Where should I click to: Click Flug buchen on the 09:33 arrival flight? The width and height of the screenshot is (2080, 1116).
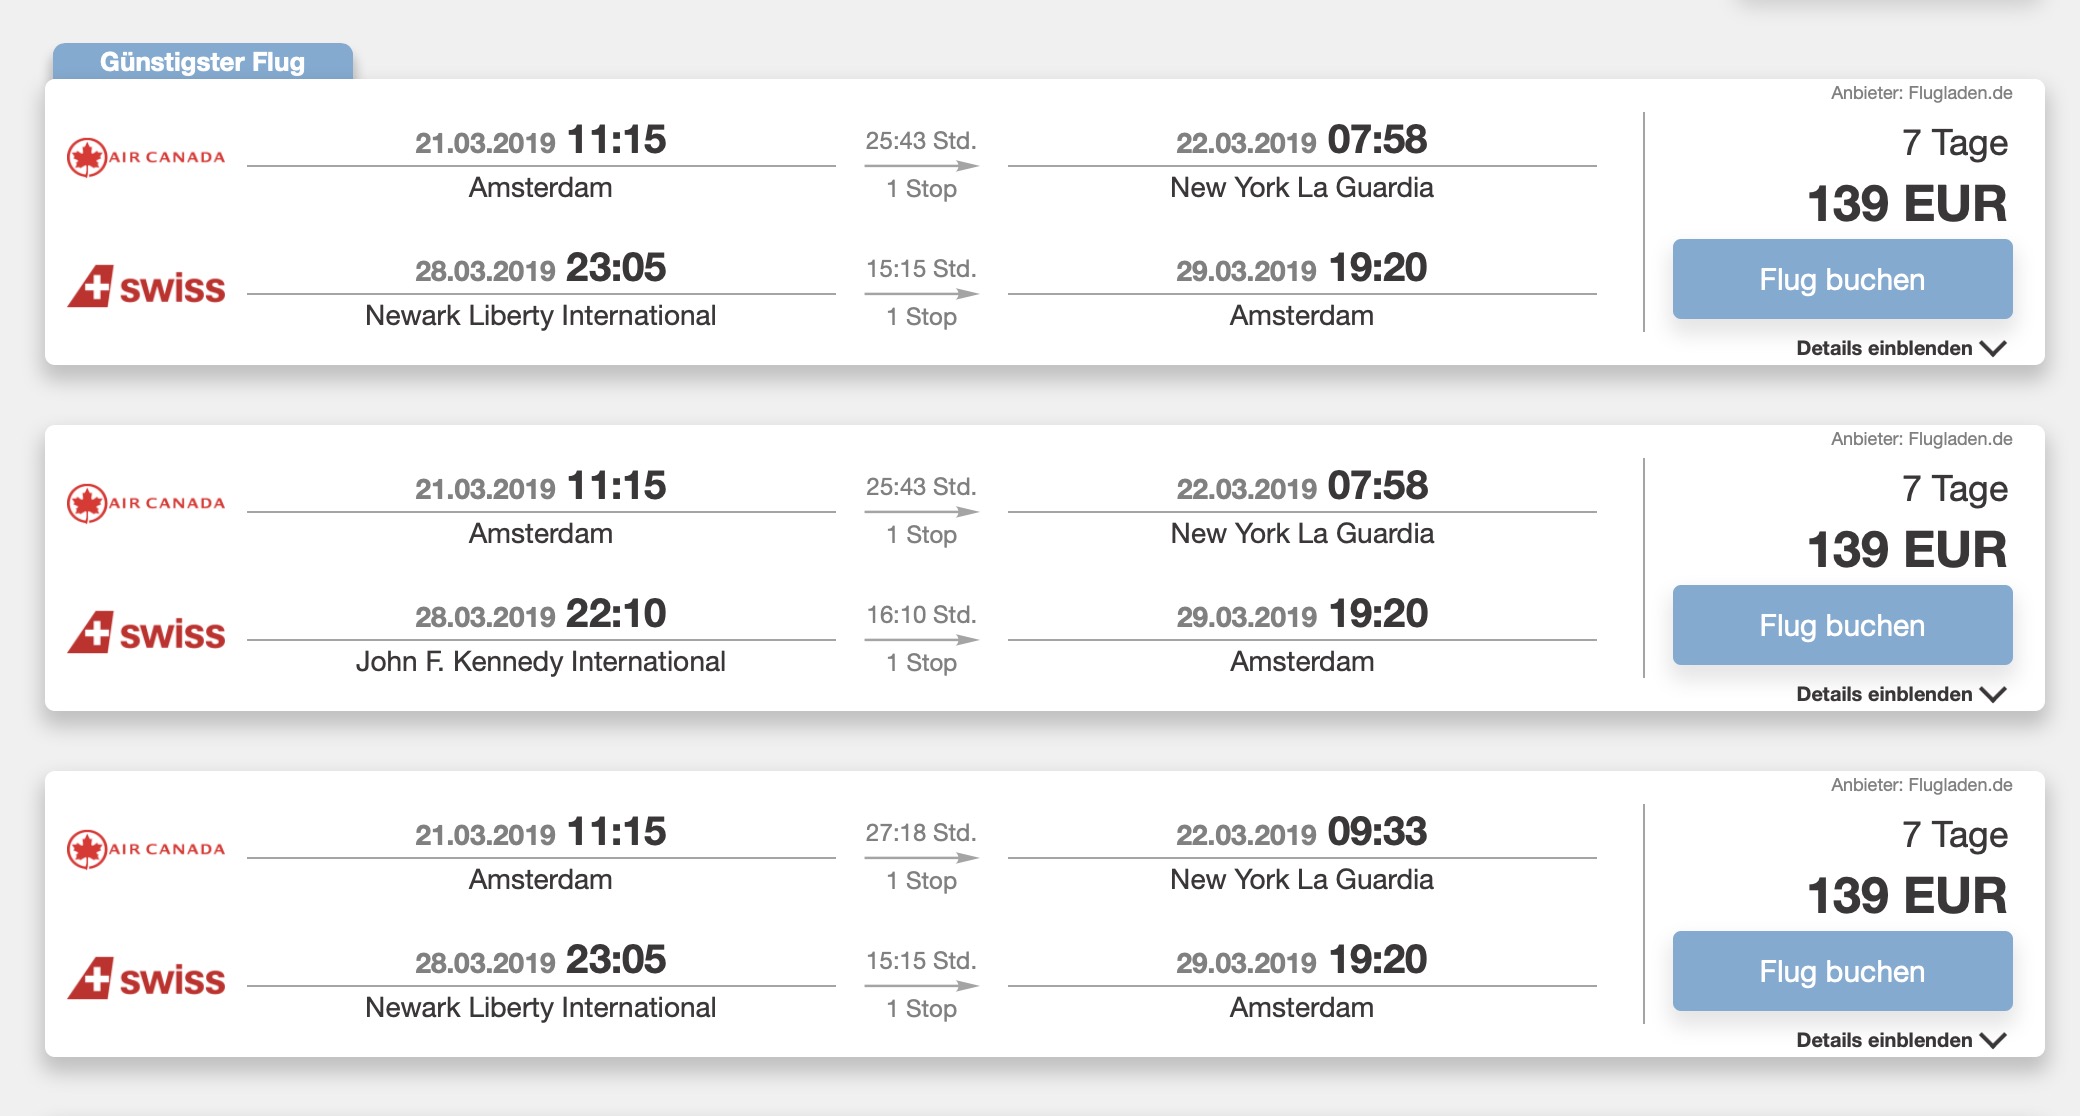(x=1842, y=971)
